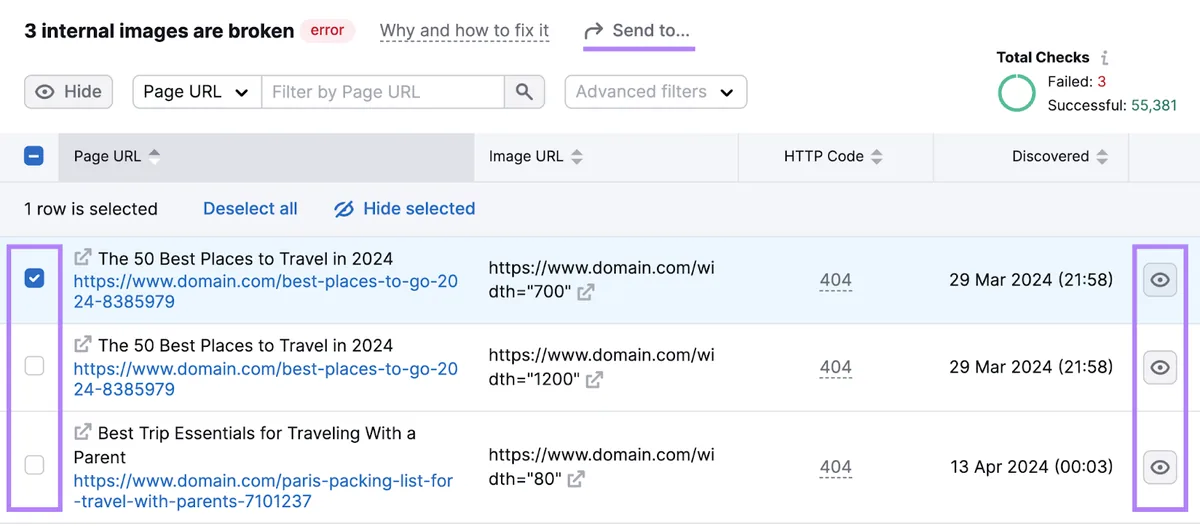1200x526 pixels.
Task: Uncheck the checked first row checkbox
Action: pyautogui.click(x=34, y=279)
